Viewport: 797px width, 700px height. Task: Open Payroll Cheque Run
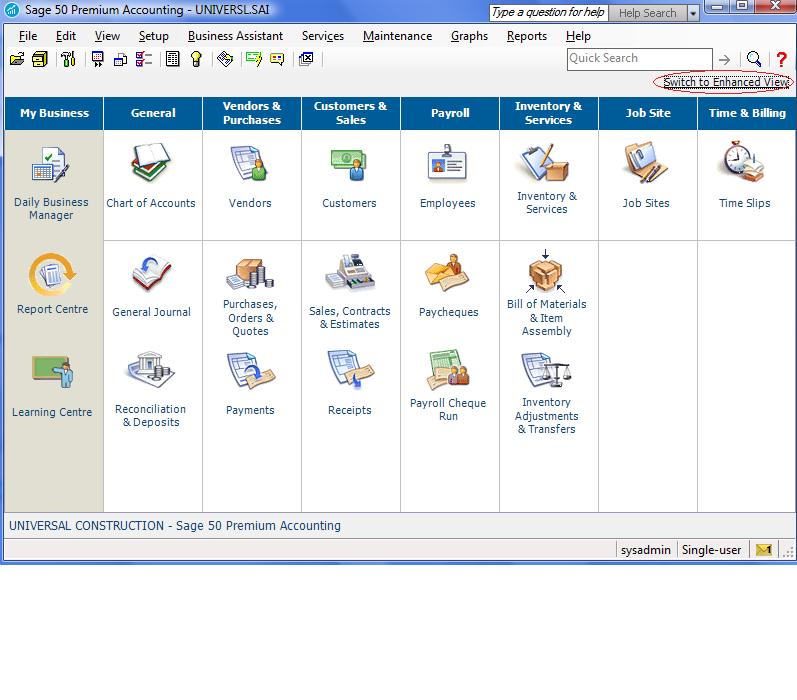click(448, 386)
